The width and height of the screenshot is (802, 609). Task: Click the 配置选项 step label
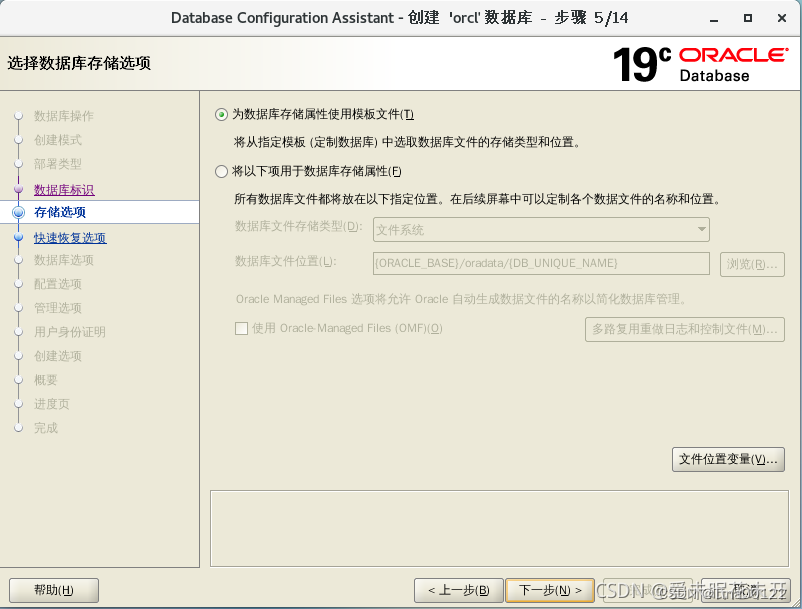tap(58, 284)
